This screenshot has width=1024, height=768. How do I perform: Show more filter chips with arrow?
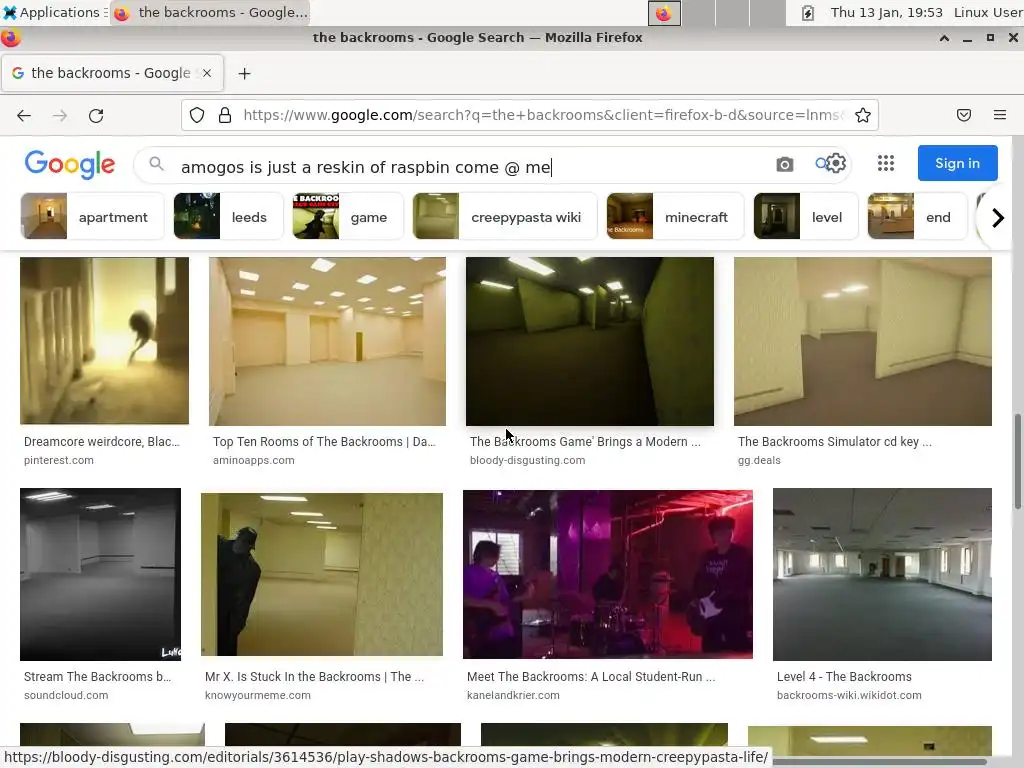point(997,217)
